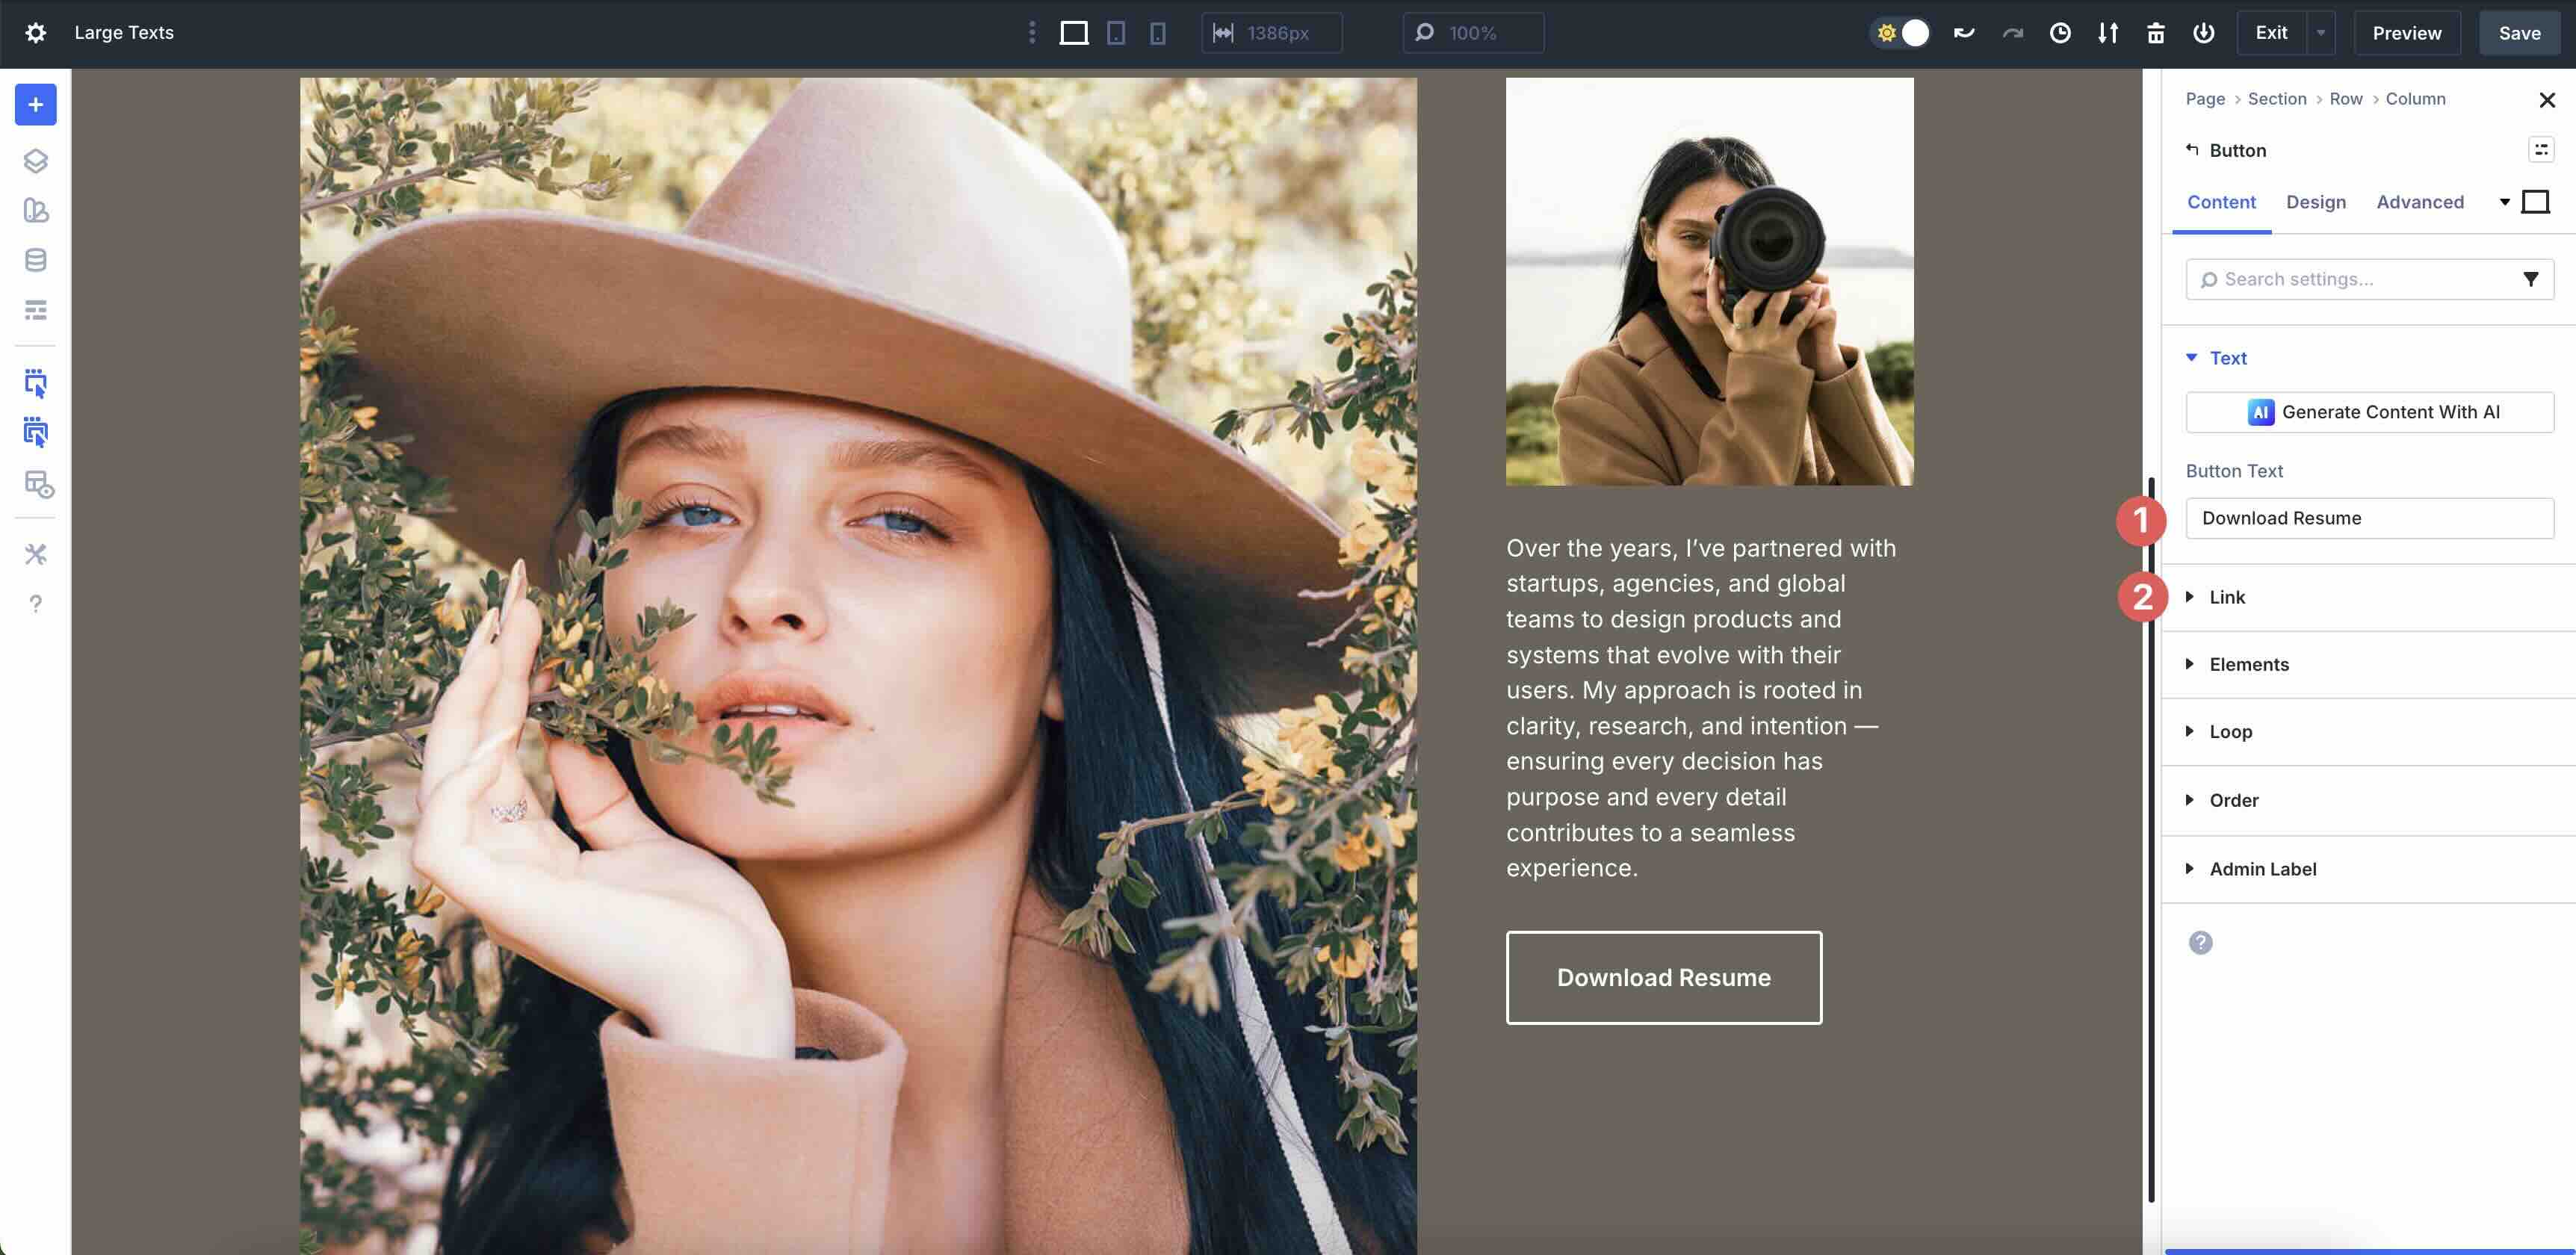Screen dimensions: 2576x1255
Task: Open the Layers panel icon in sidebar
Action: pos(35,161)
